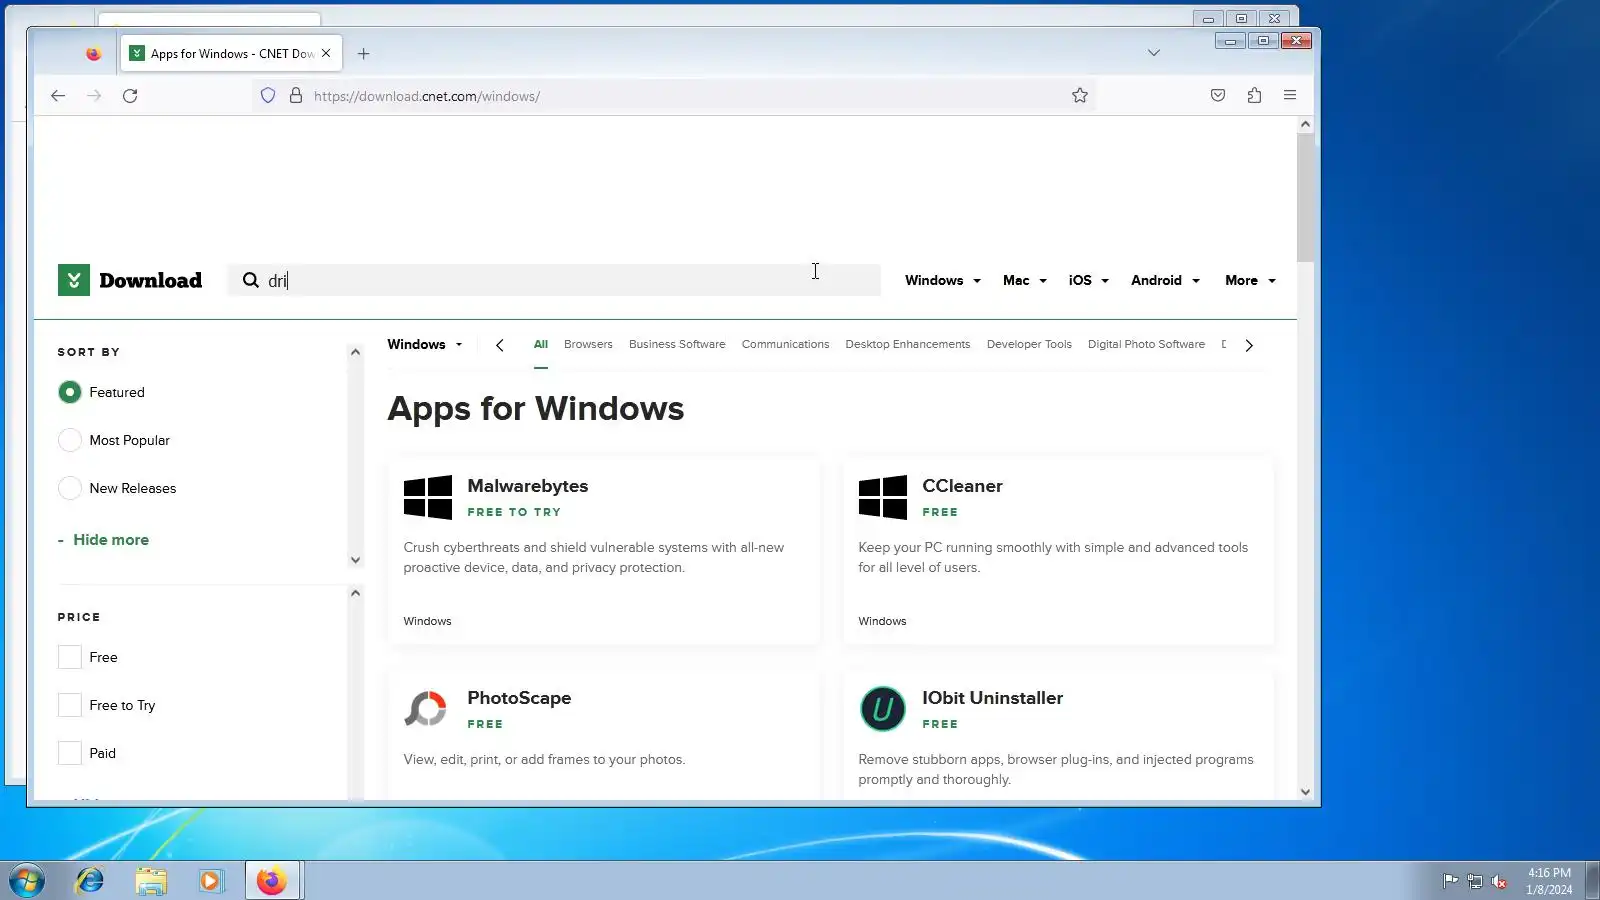Select Desktop Enhancements category tab
Screen dimensions: 1600x900
[908, 344]
